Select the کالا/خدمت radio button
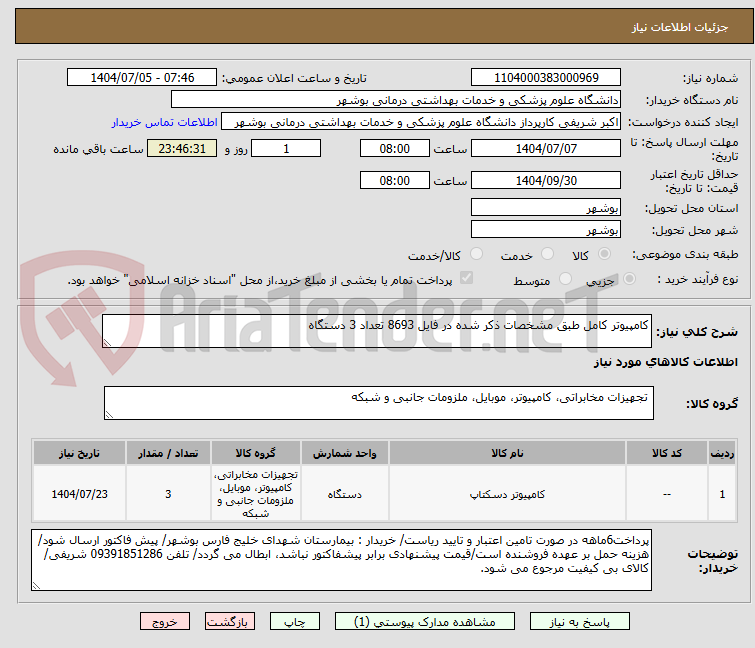Viewport: 755px width, 648px height. [476, 254]
